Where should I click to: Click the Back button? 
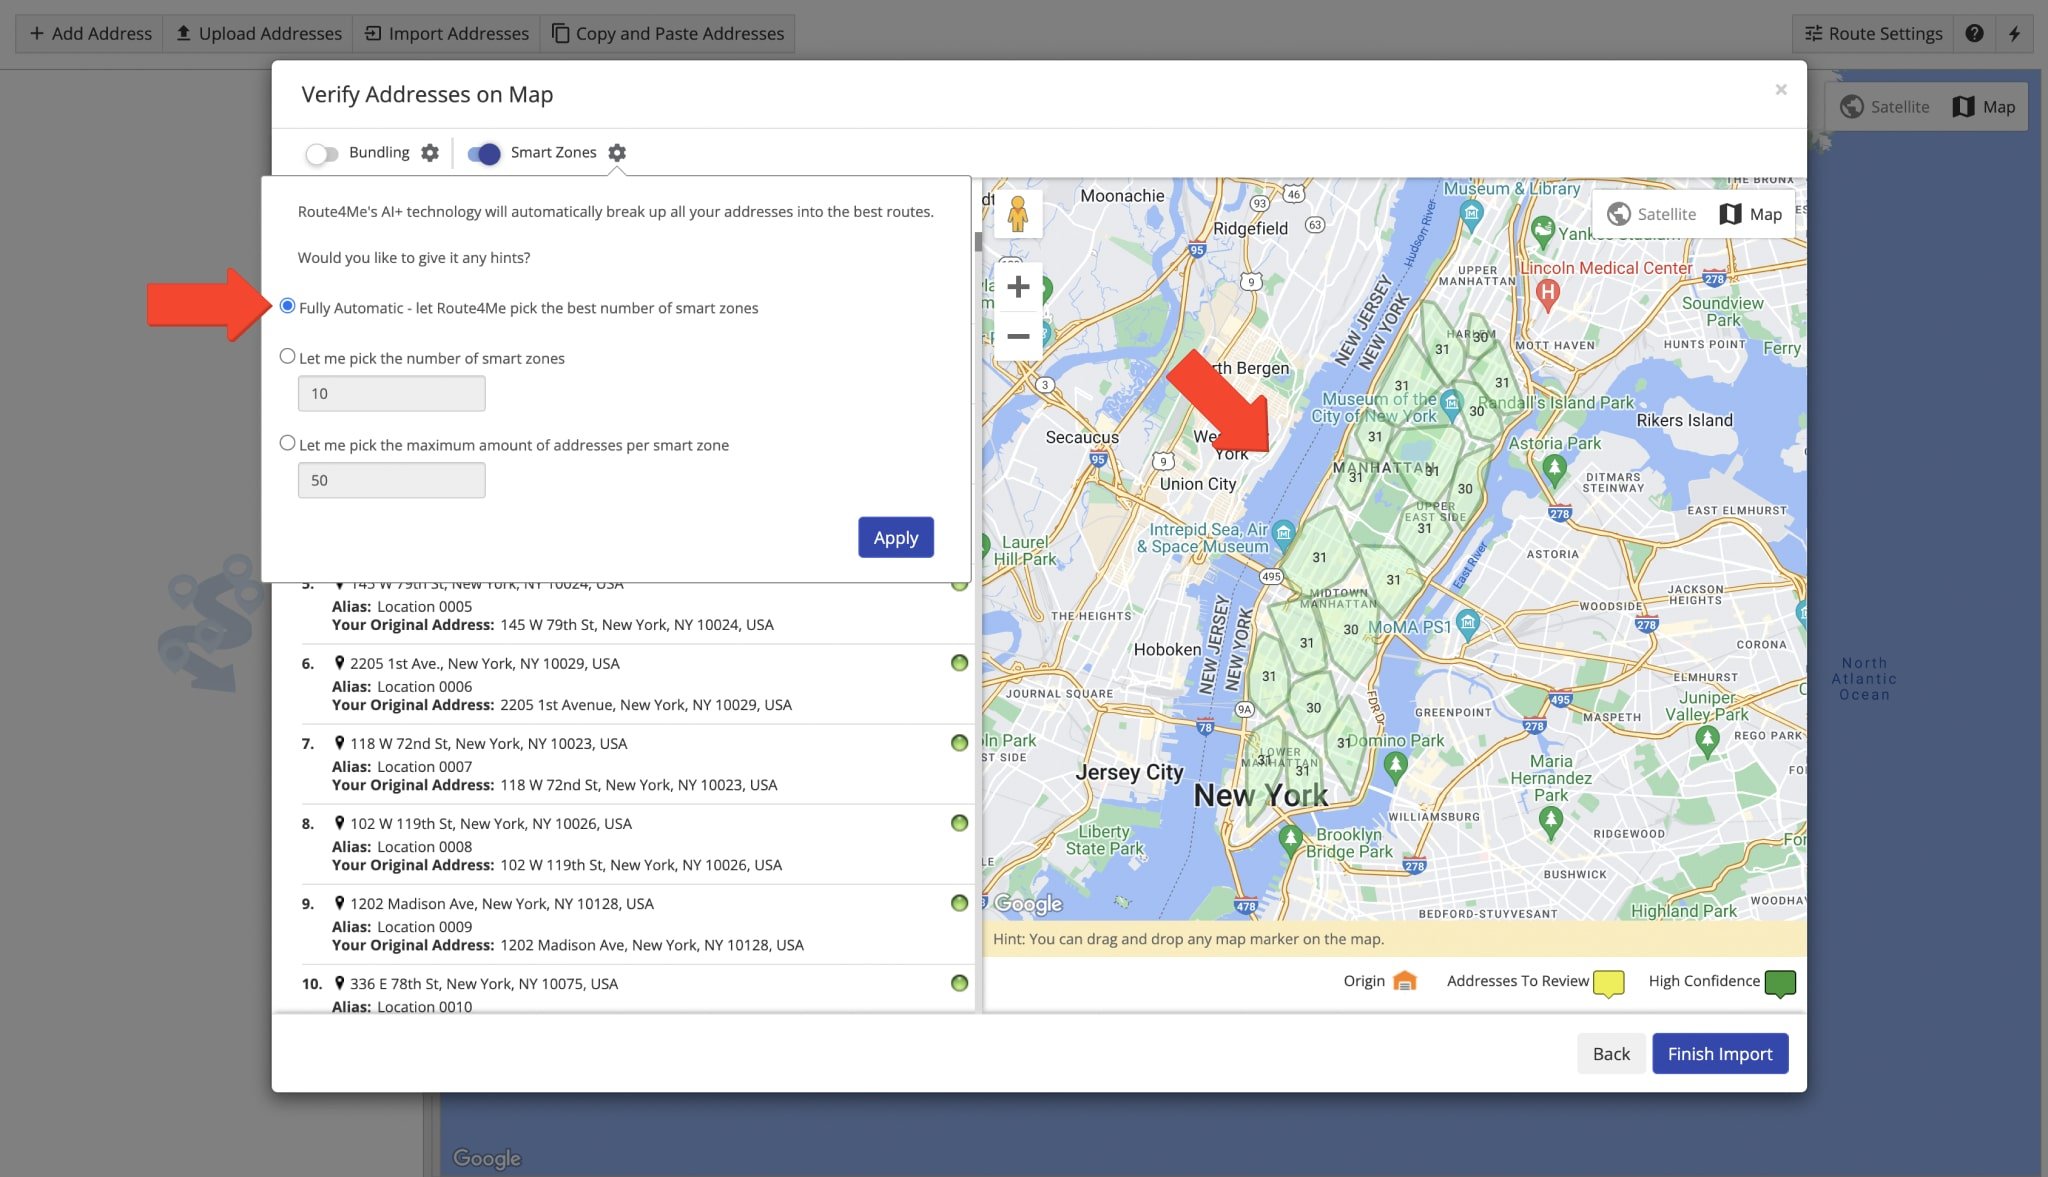coord(1611,1053)
